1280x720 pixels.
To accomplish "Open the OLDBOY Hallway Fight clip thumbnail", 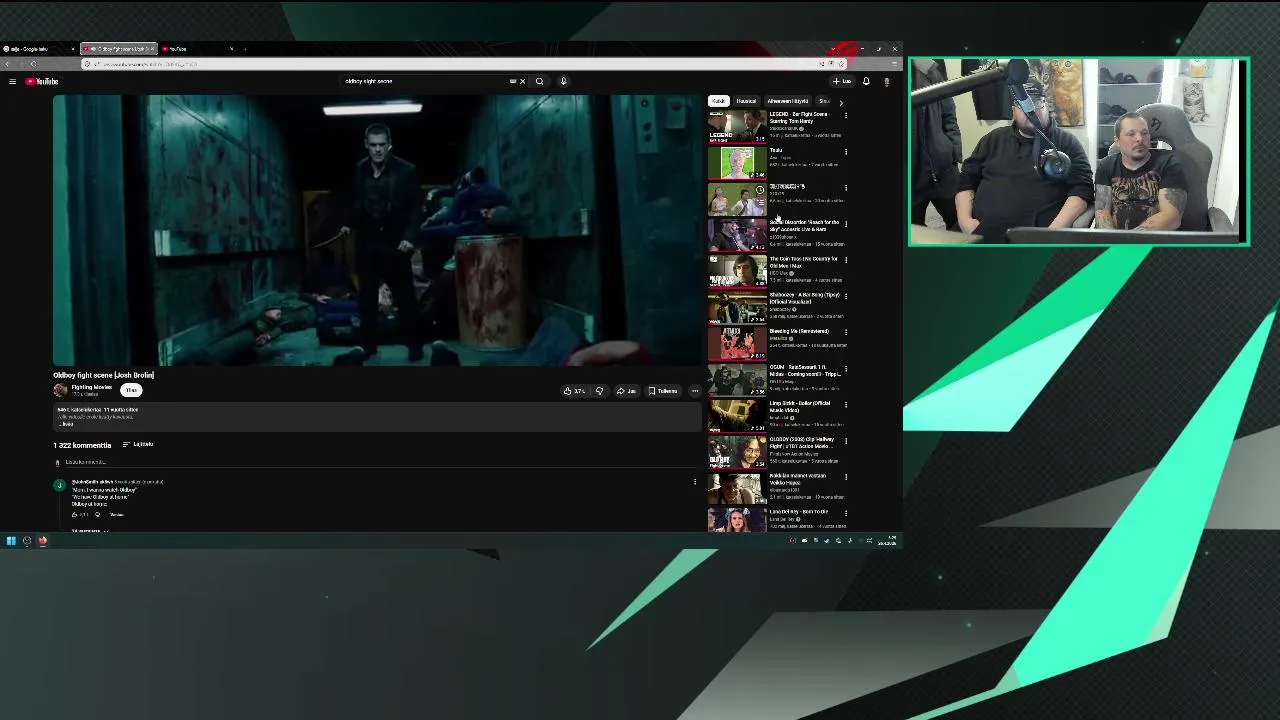I will pyautogui.click(x=738, y=452).
